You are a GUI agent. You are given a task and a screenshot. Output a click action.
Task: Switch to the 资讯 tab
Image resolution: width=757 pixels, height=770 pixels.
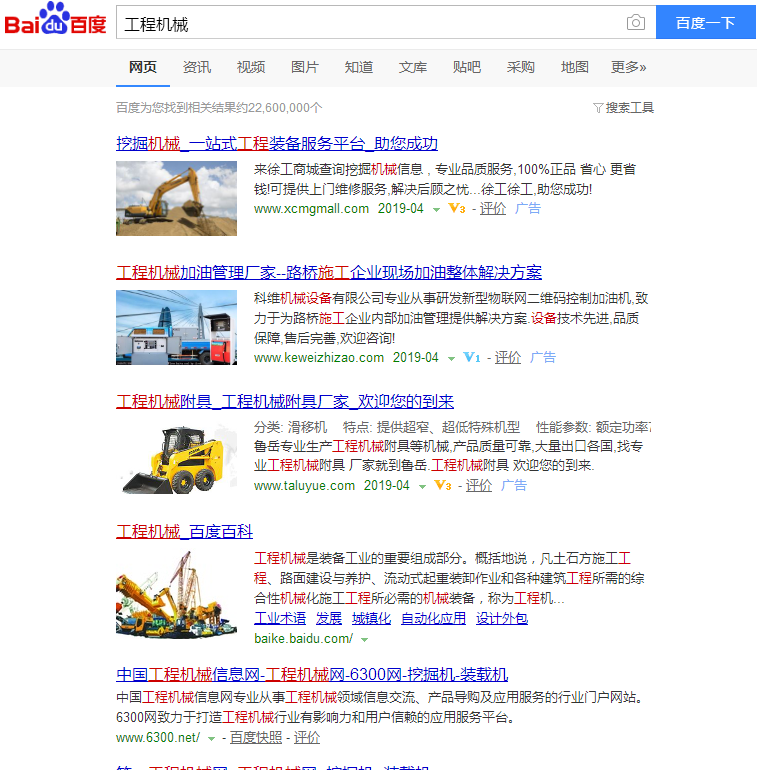point(197,67)
